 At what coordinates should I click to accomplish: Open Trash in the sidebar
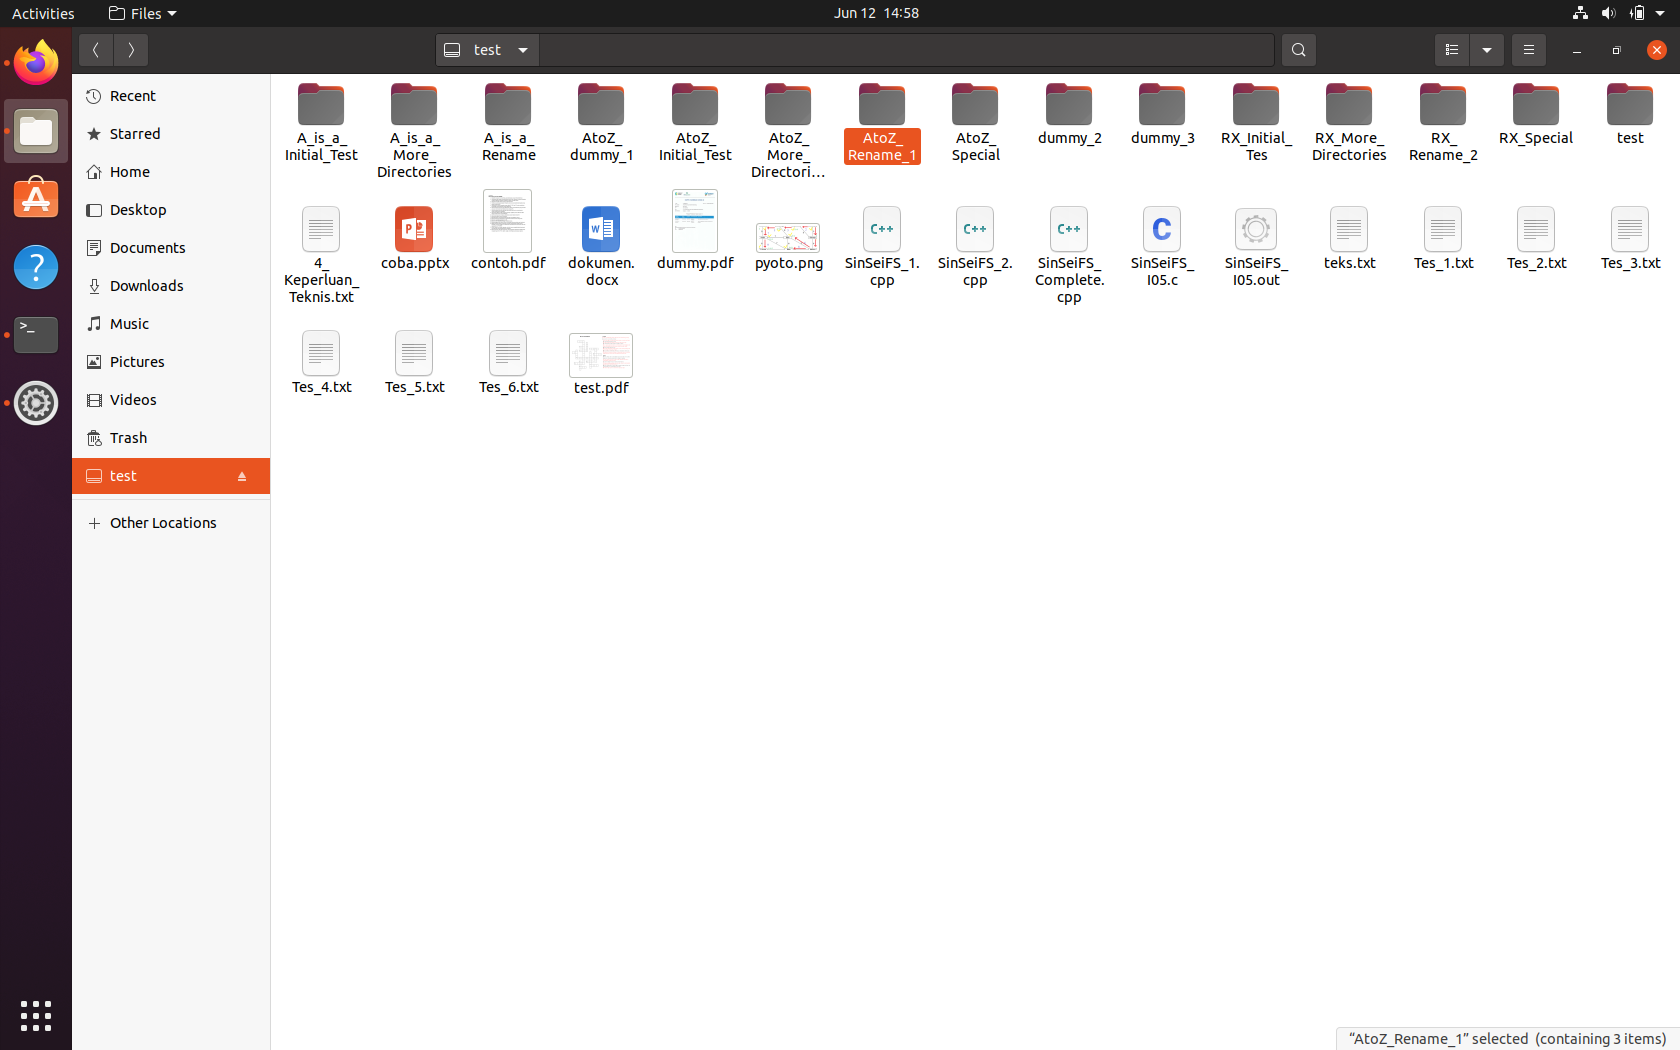(127, 437)
